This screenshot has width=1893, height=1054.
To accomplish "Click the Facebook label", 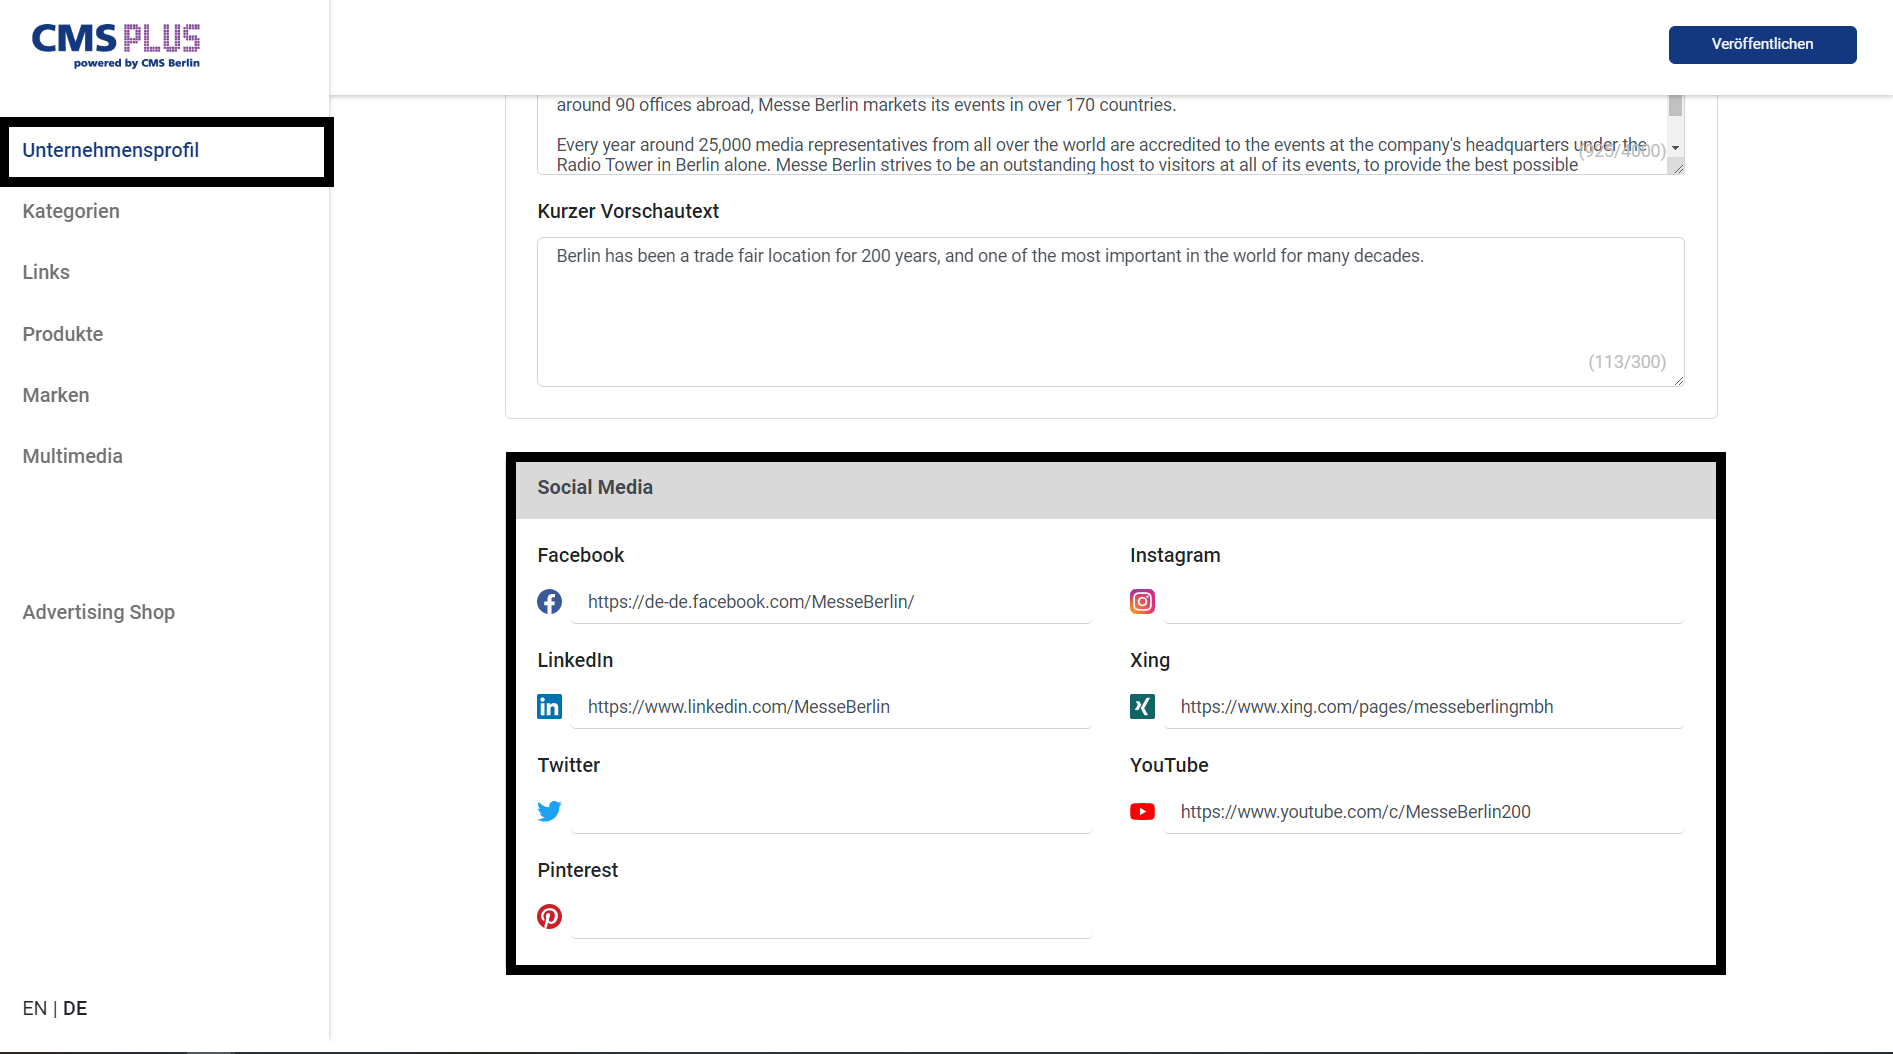I will click(580, 555).
